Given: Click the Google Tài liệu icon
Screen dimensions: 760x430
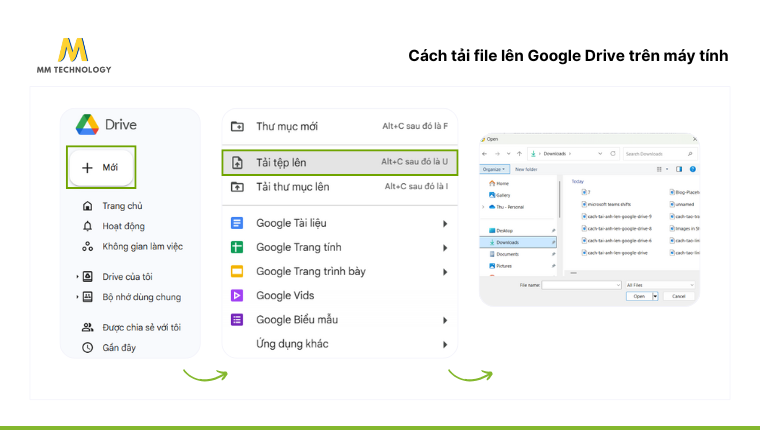Looking at the screenshot, I should [237, 223].
